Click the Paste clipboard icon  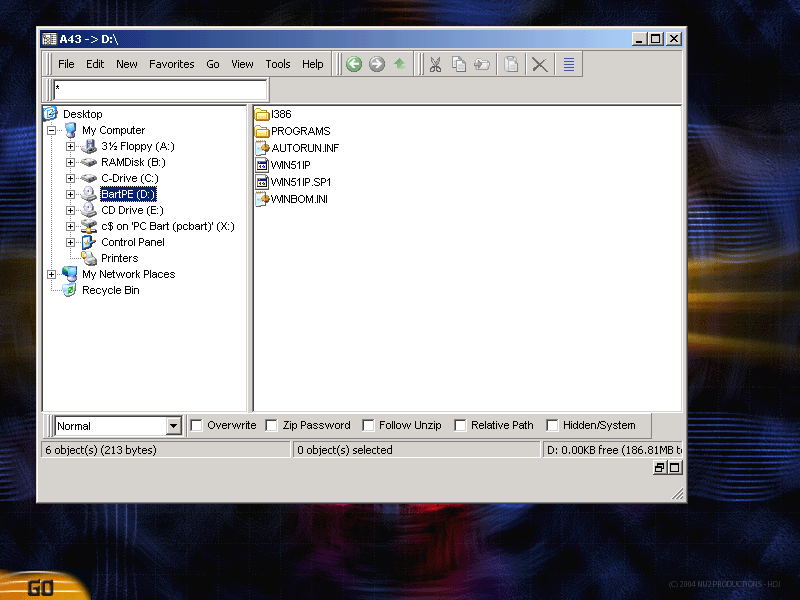[511, 64]
